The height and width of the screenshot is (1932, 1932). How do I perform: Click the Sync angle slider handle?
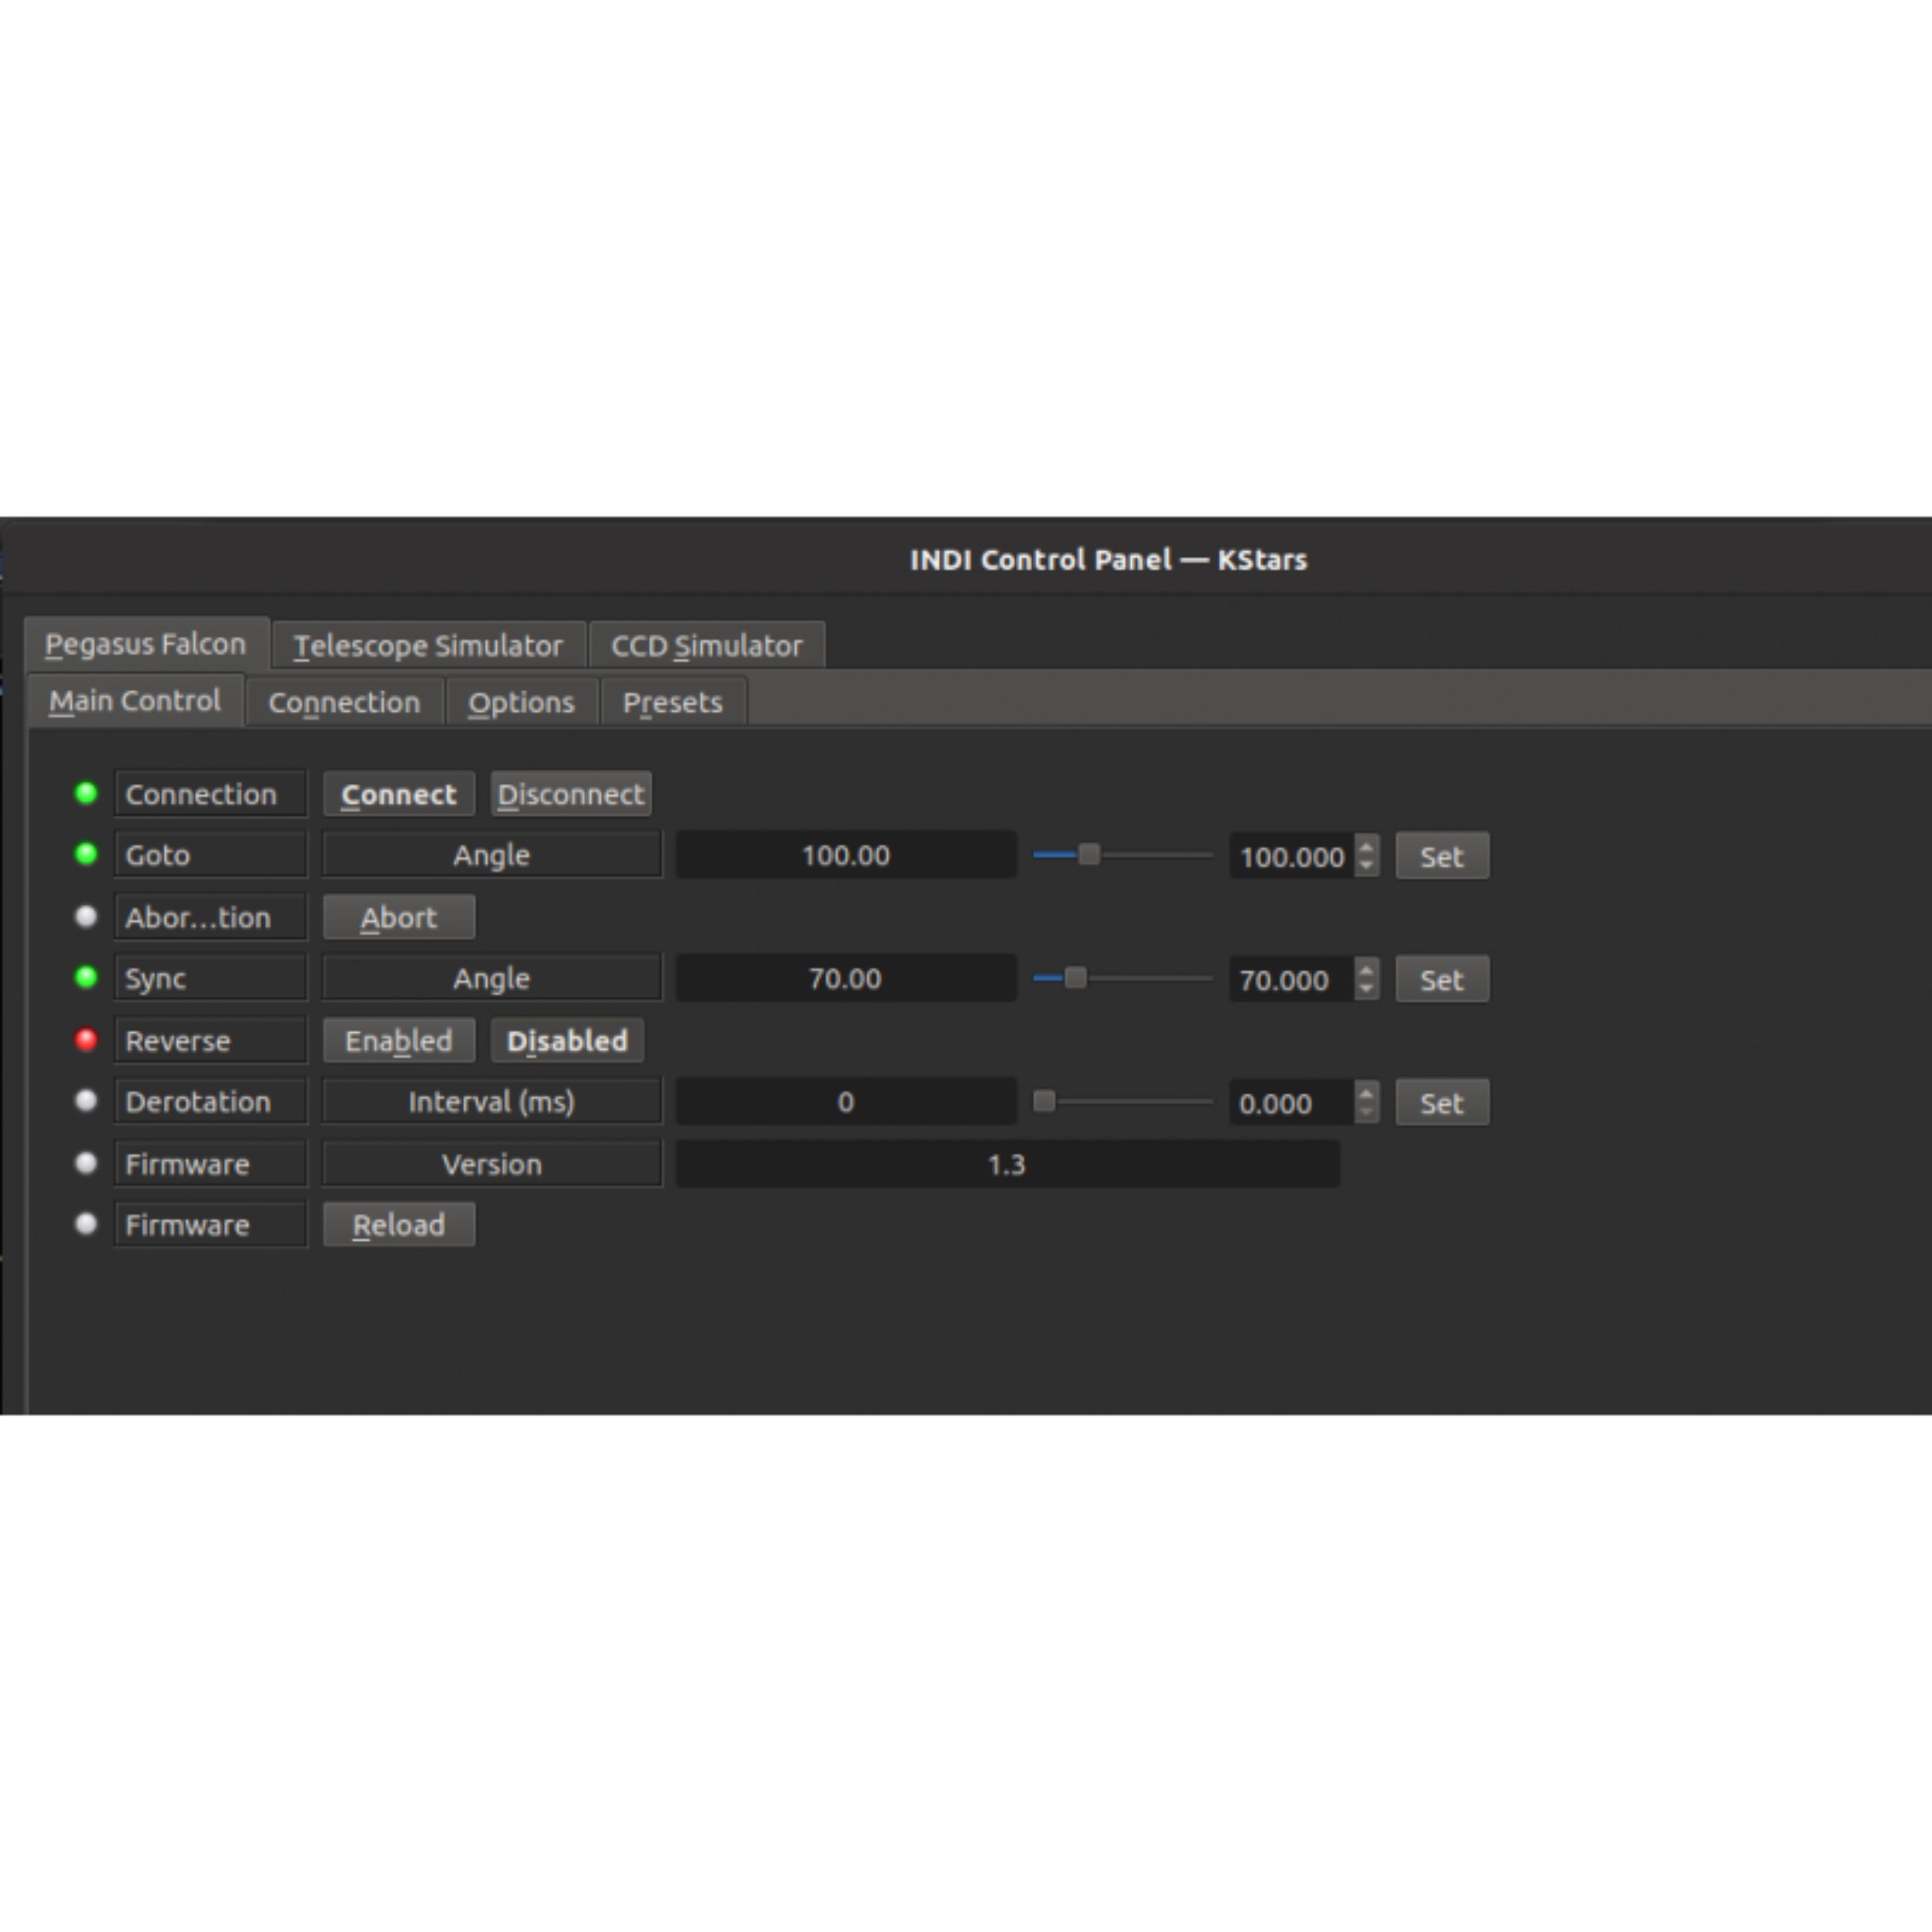point(1075,978)
